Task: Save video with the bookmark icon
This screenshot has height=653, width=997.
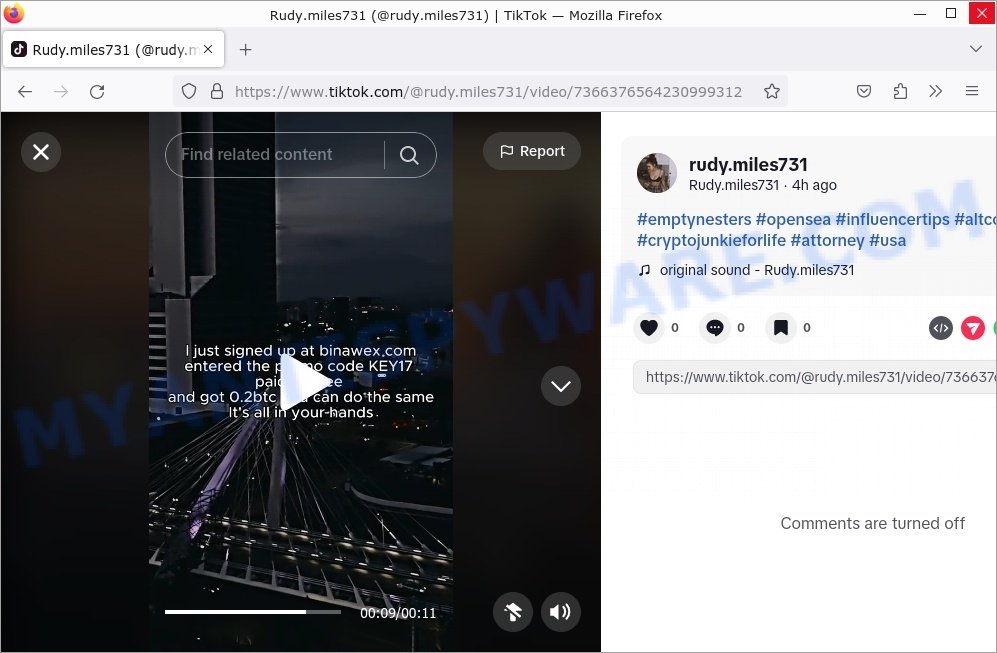Action: (x=781, y=327)
